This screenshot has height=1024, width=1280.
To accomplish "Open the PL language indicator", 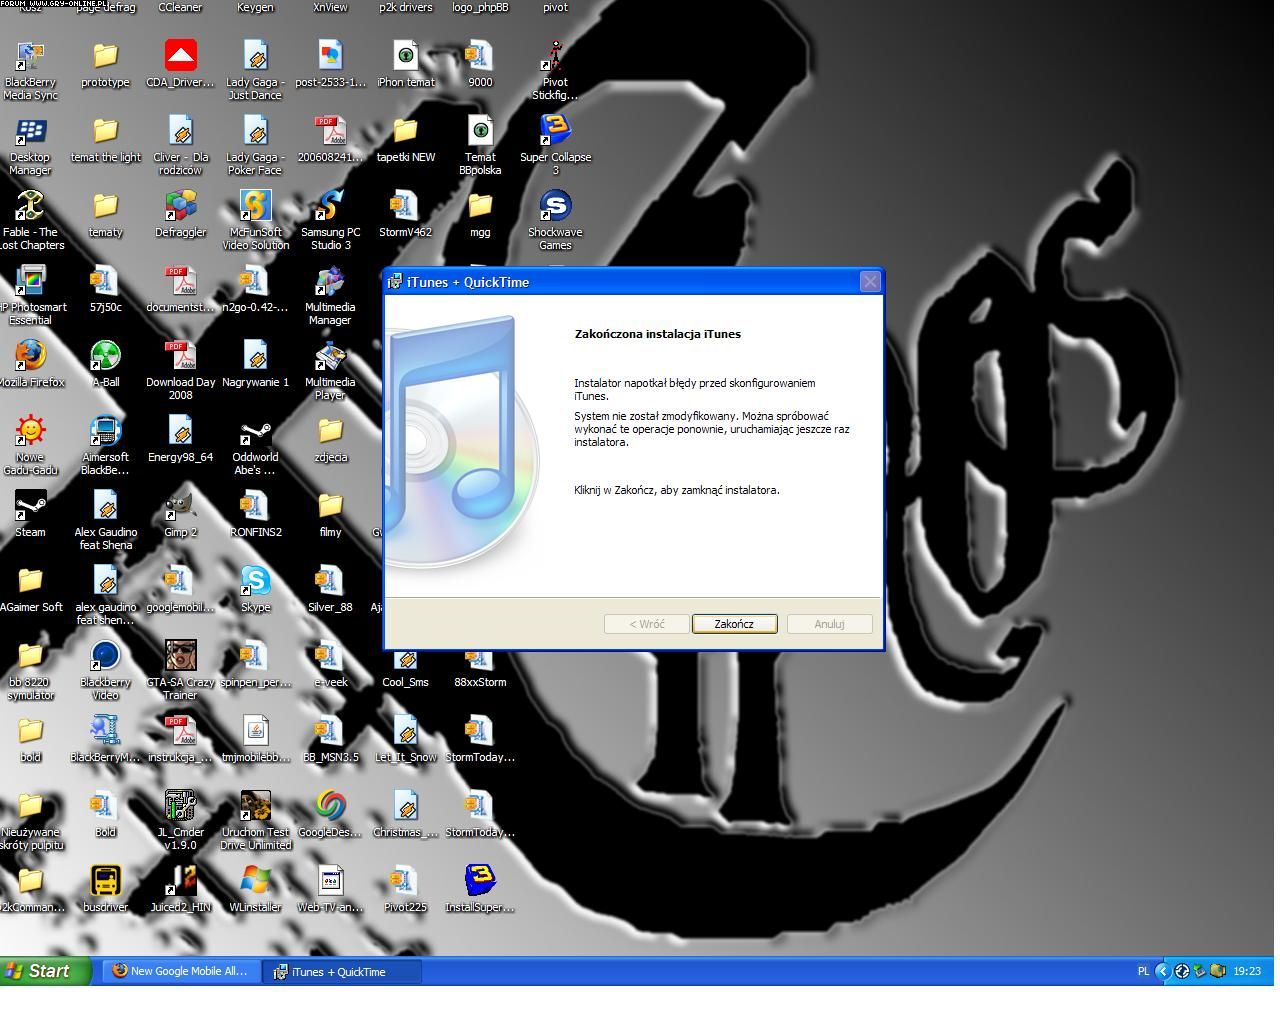I will pos(1143,971).
